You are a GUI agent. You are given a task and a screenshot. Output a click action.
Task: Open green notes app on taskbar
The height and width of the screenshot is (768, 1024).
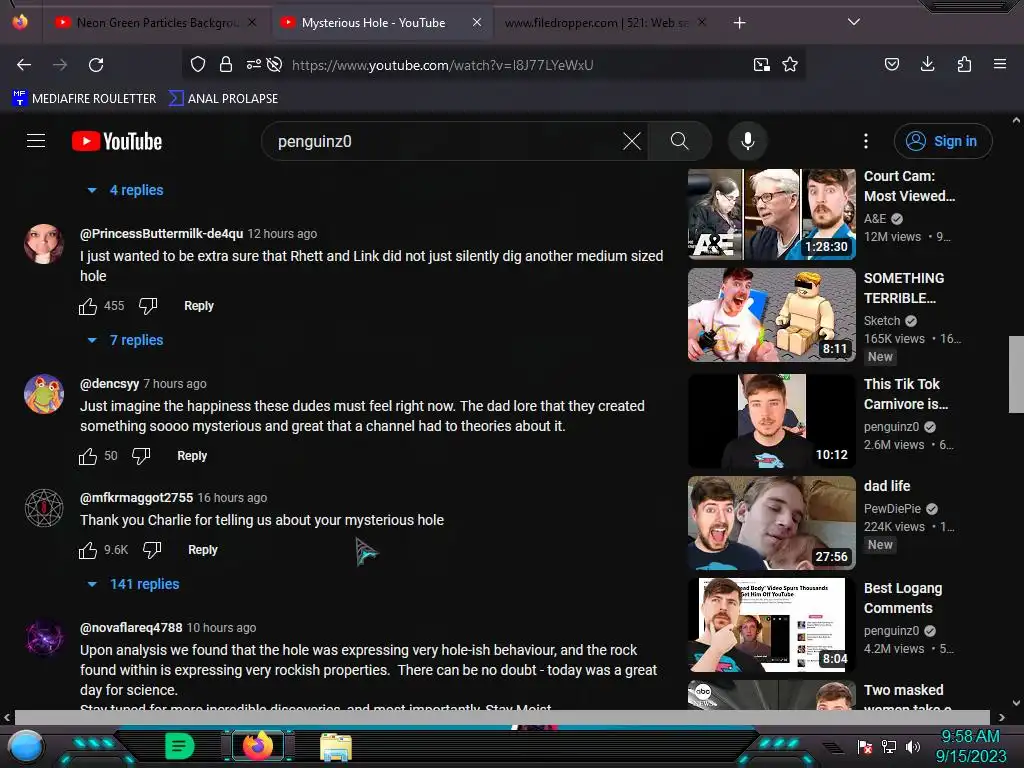[179, 746]
